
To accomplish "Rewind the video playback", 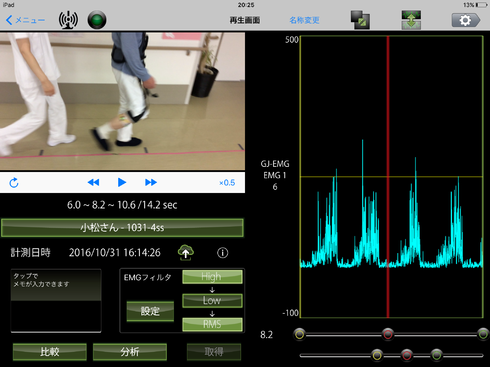I will click(93, 182).
